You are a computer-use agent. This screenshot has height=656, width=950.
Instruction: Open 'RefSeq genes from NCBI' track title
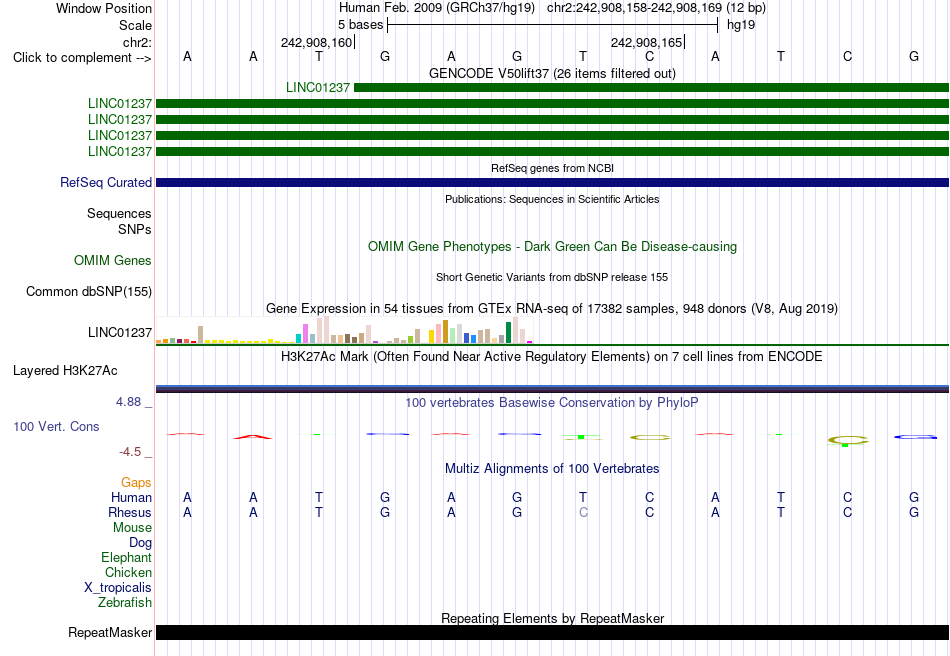(552, 168)
